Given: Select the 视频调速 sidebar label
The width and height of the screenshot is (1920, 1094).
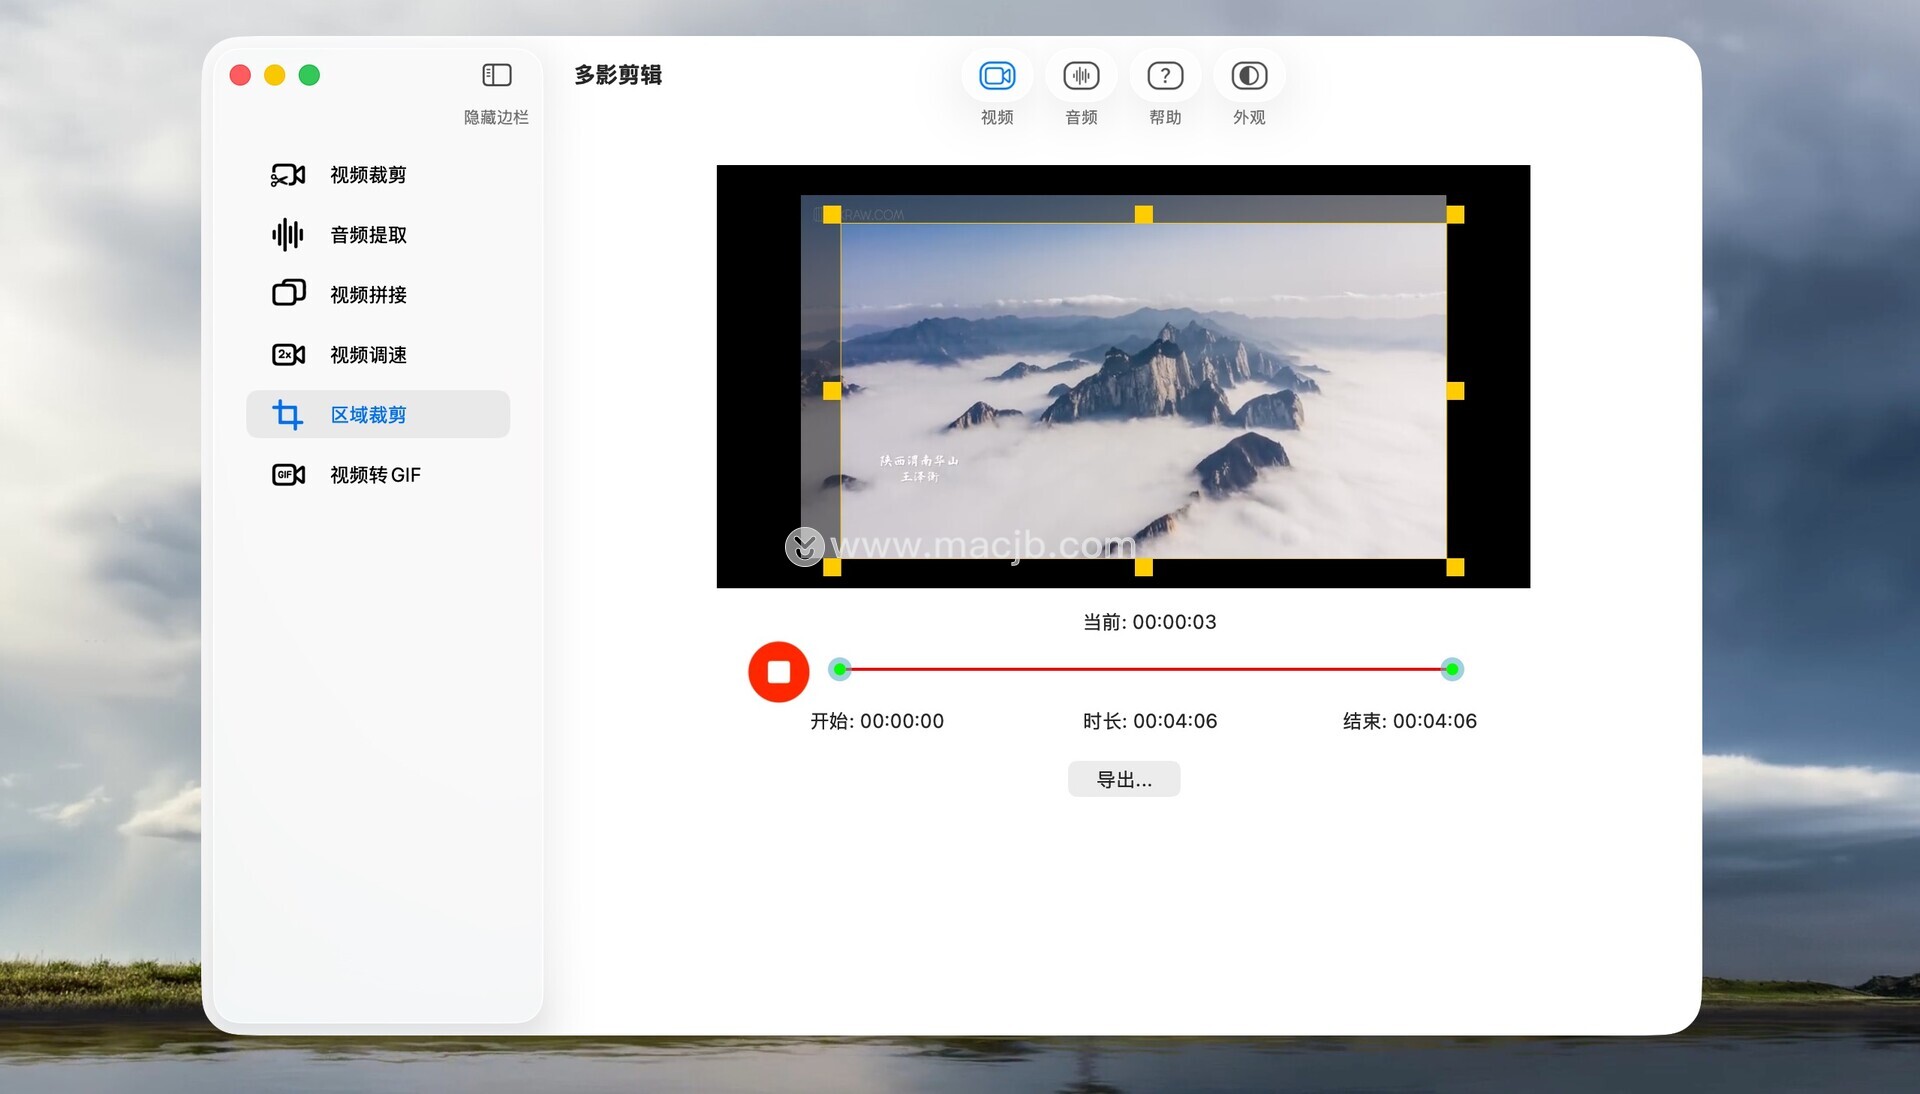Looking at the screenshot, I should 368,355.
